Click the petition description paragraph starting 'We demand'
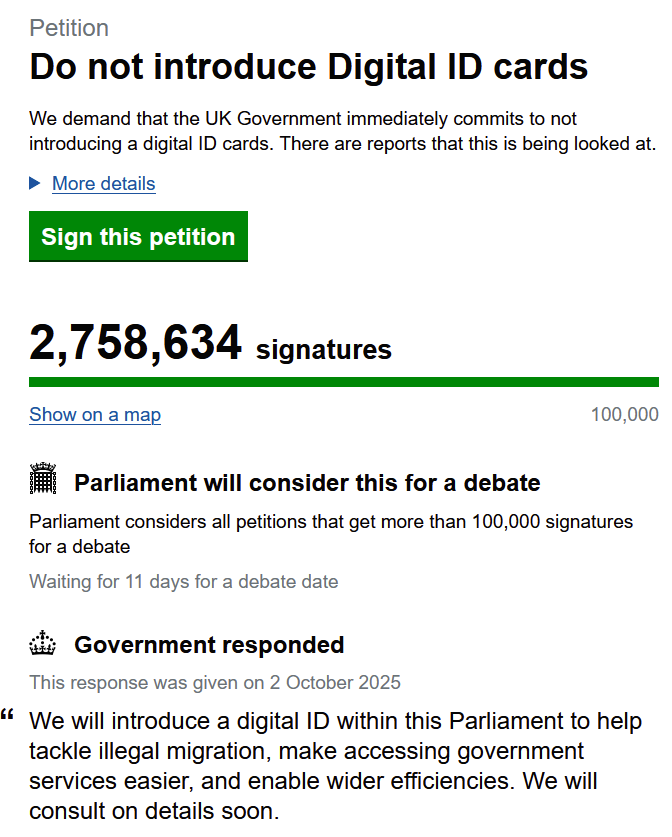The image size is (672, 837). point(342,131)
